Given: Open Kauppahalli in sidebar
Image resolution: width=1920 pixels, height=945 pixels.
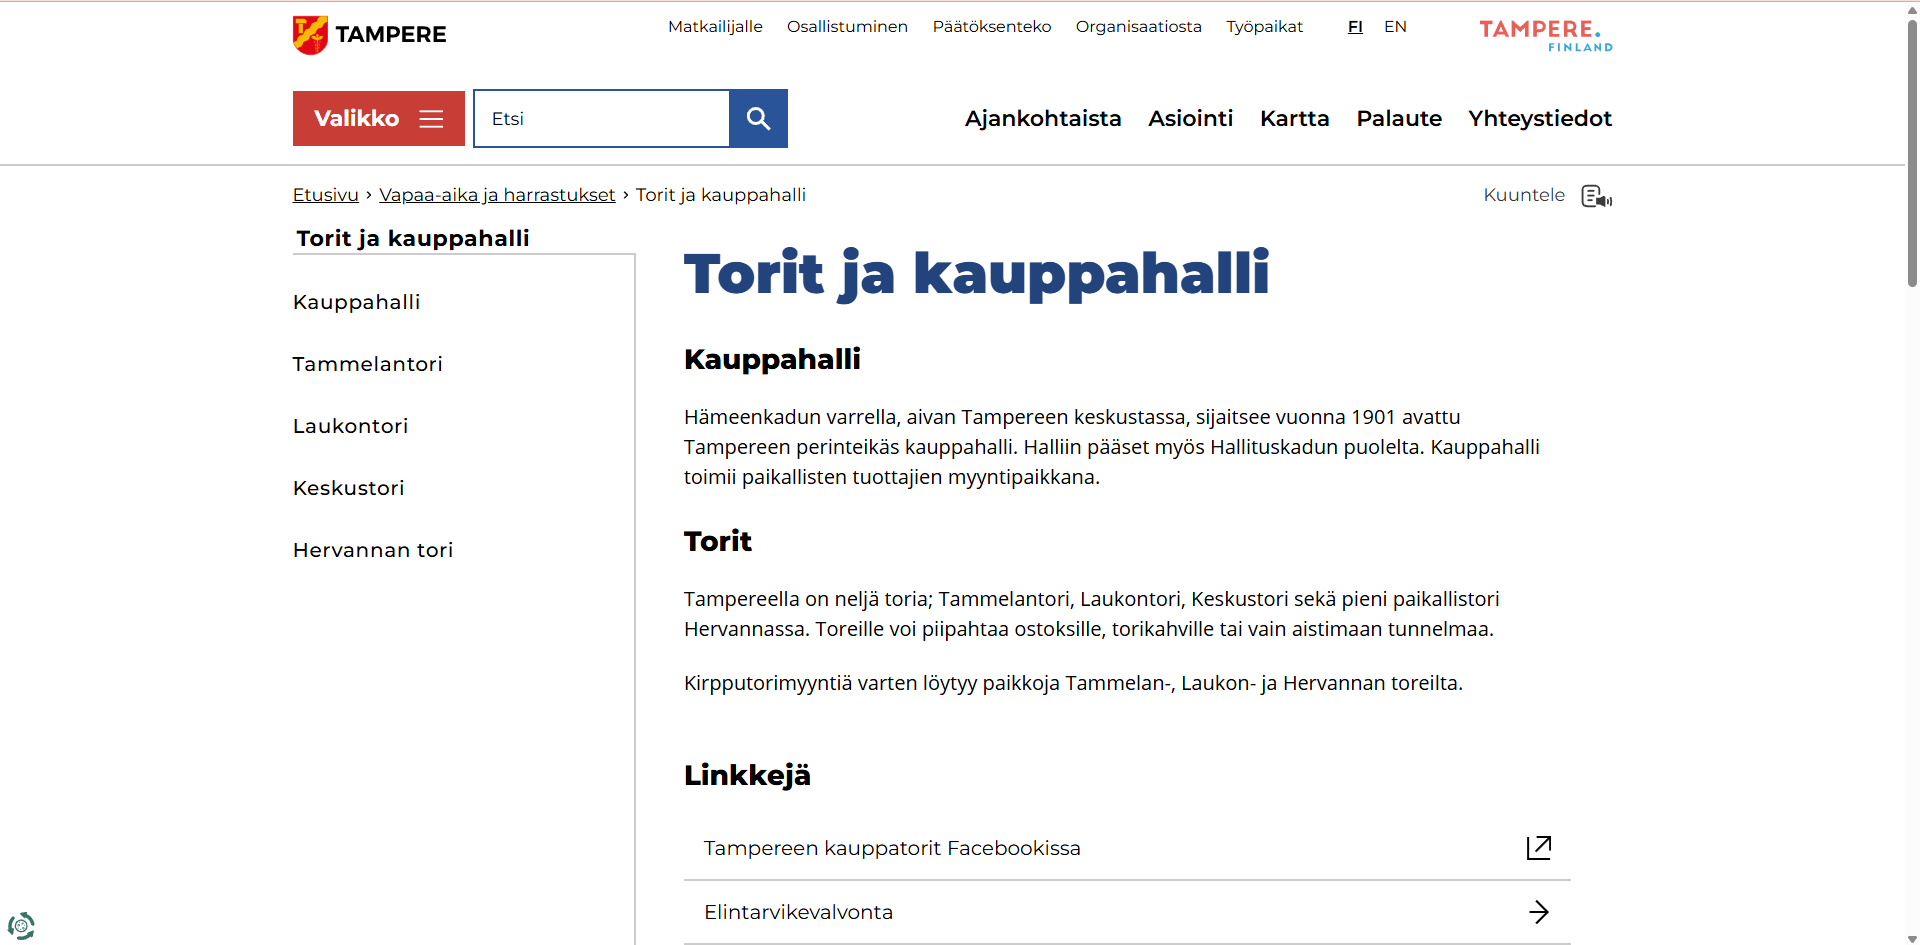Looking at the screenshot, I should tap(356, 302).
